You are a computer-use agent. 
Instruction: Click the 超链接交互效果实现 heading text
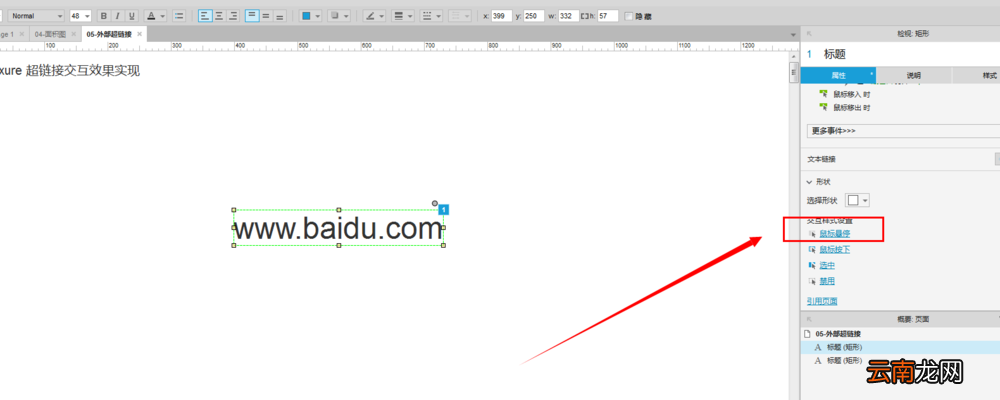tap(82, 71)
